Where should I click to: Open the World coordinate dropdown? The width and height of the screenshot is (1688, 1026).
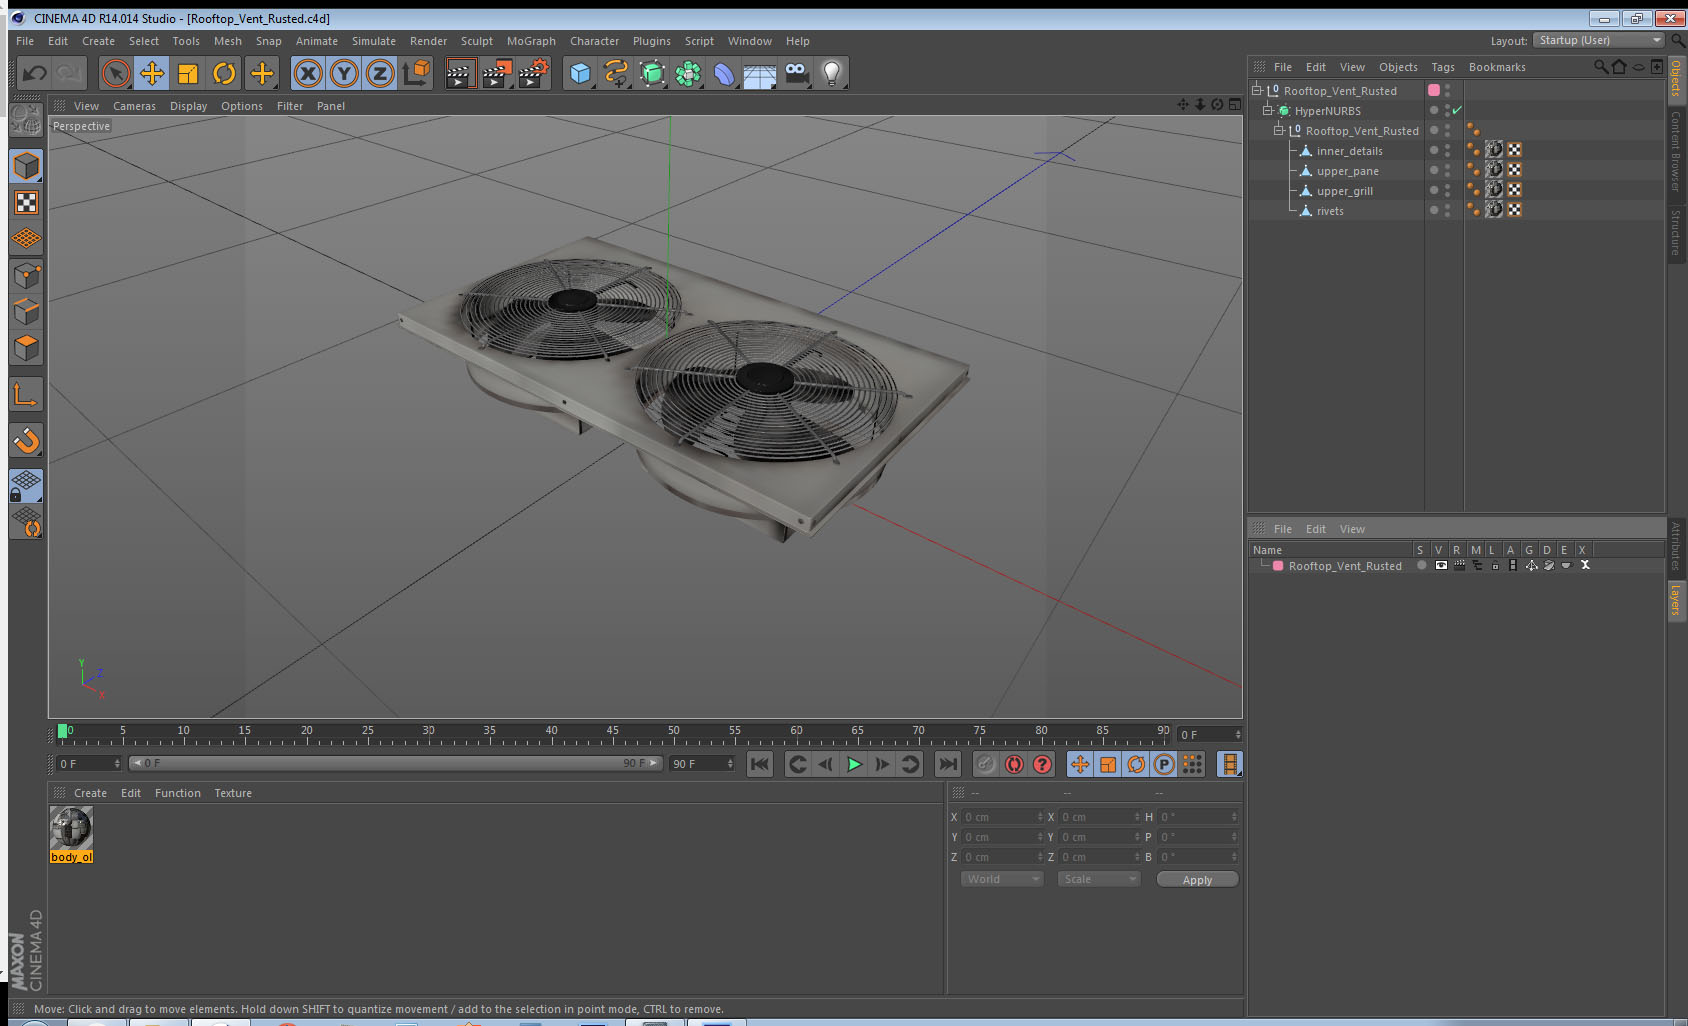[1002, 879]
